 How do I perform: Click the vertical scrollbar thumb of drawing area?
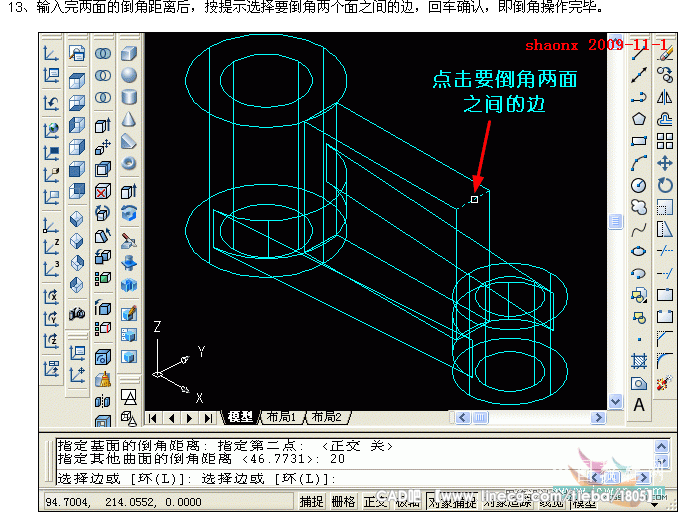615,221
